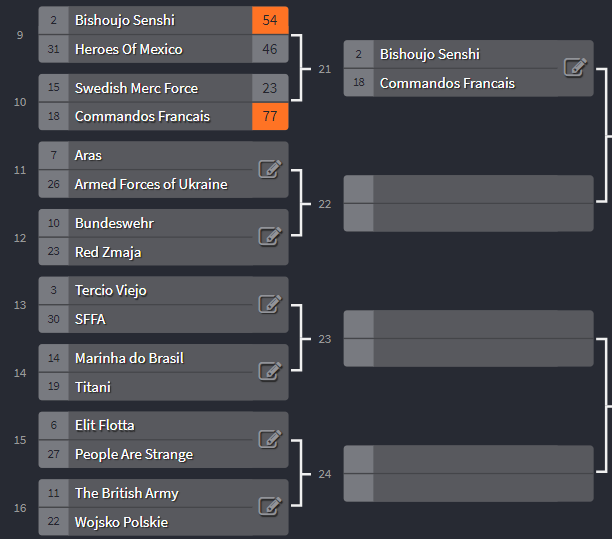Click Swedish Merc Force's score of 23
Screen dimensions: 612x539
click(x=270, y=88)
